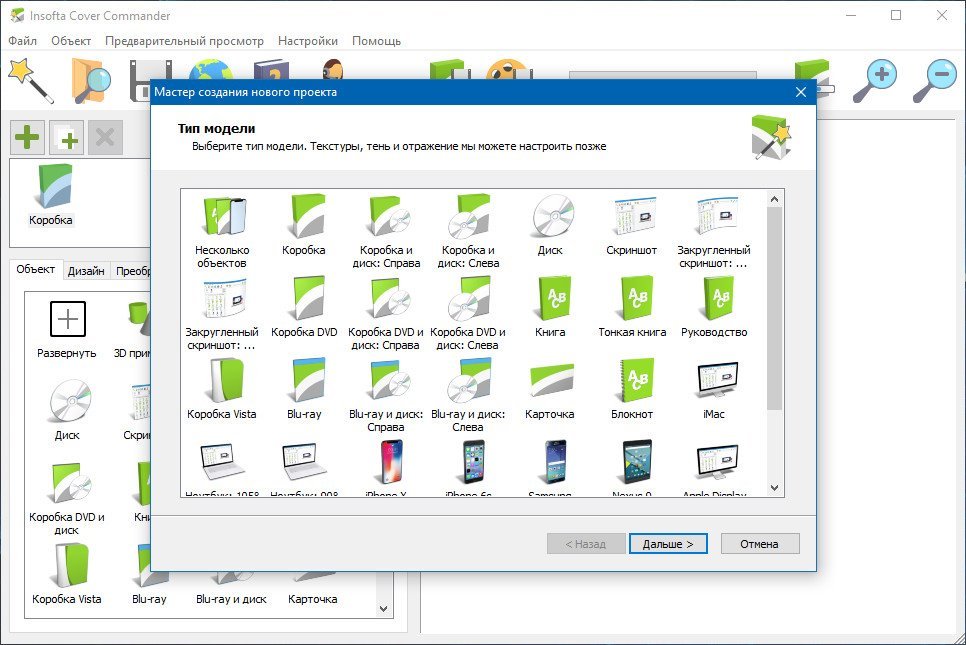966x645 pixels.
Task: Pick 'Blu-ray и диск: Слева' model
Action: click(468, 396)
